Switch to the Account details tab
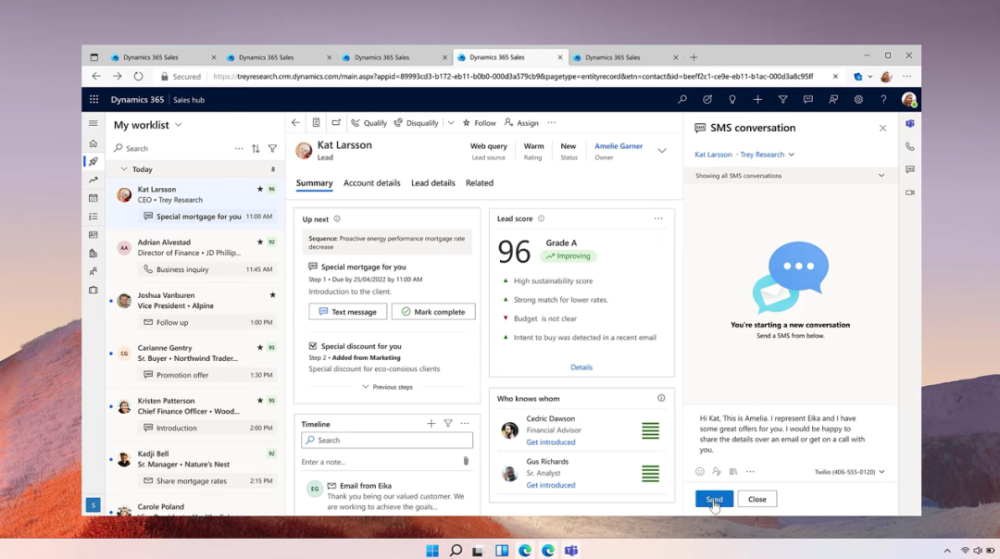This screenshot has width=1000, height=559. tap(371, 183)
